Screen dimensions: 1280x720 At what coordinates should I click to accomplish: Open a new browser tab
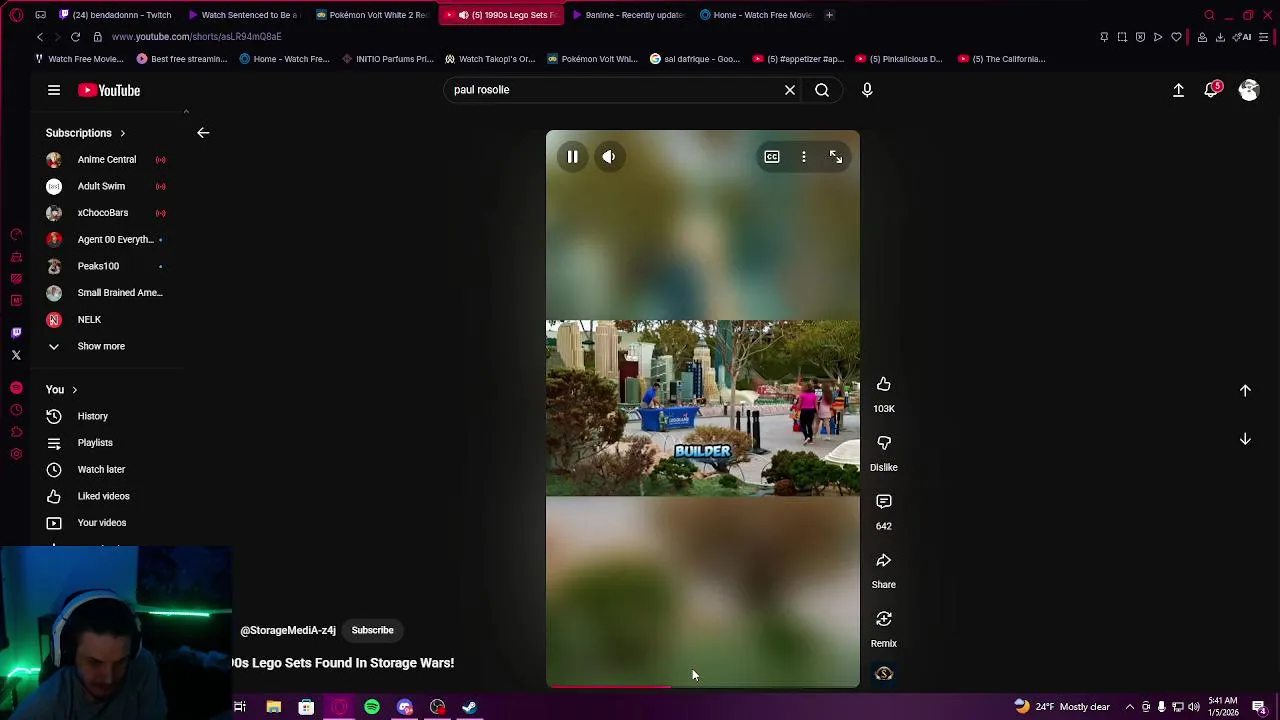pos(829,15)
